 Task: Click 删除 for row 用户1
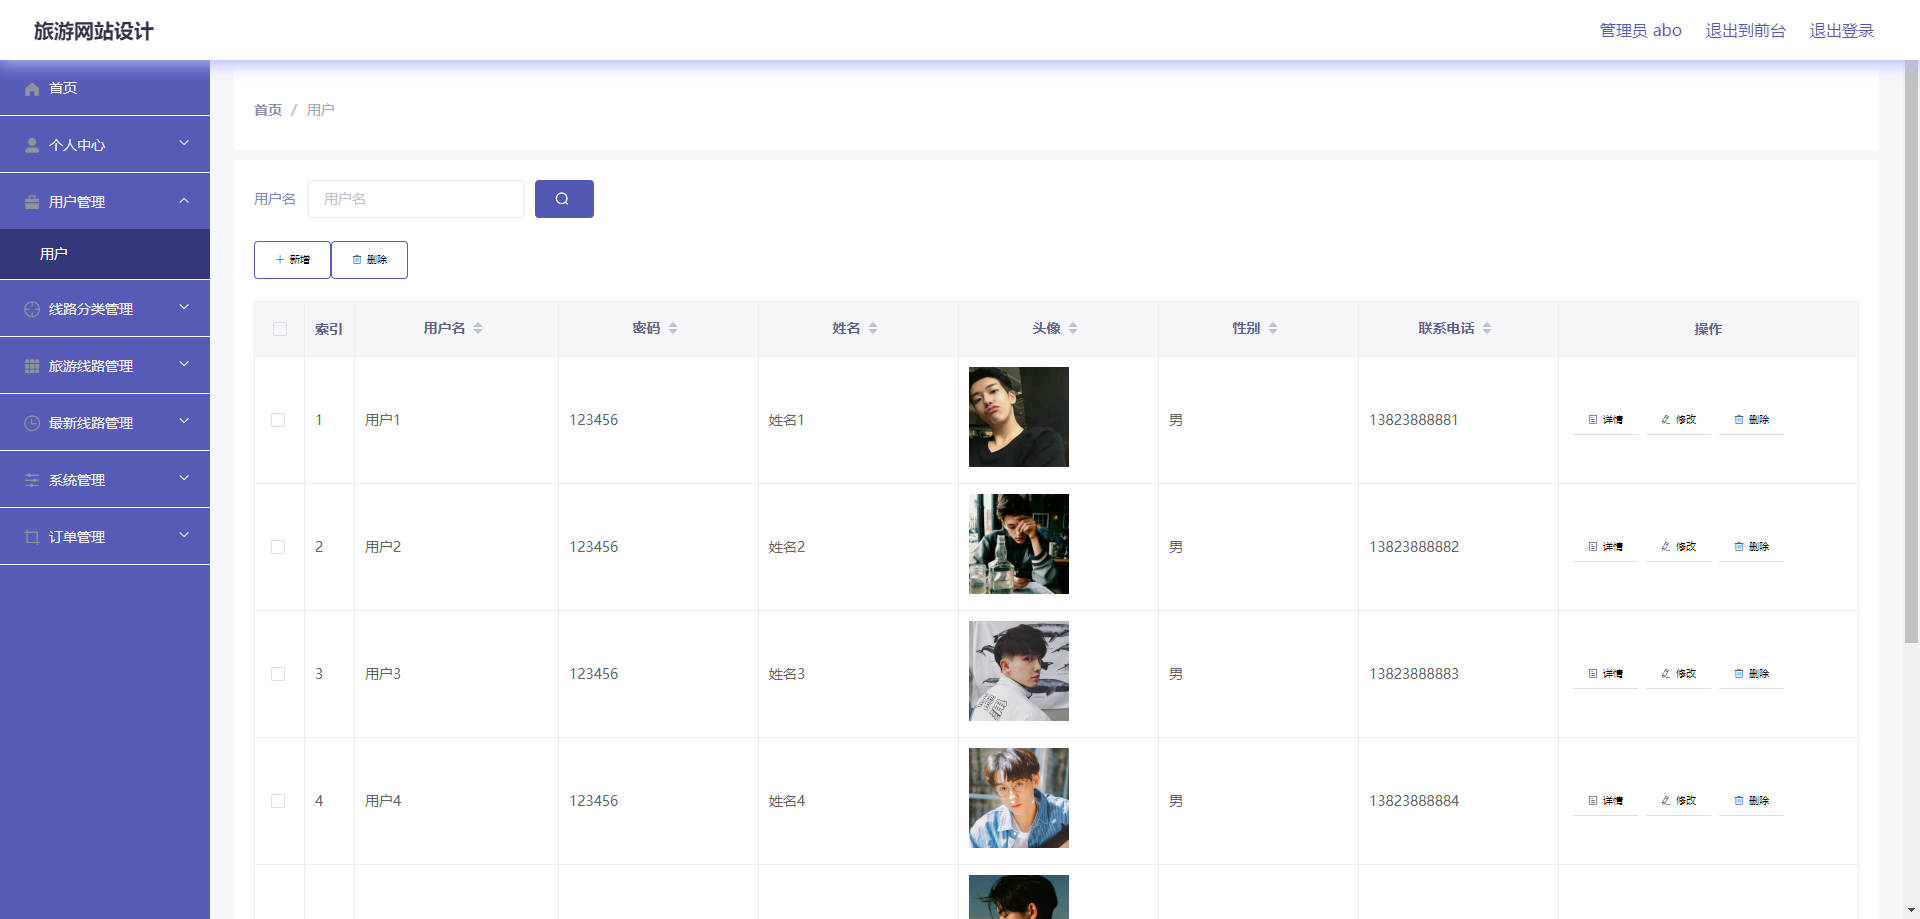[1751, 420]
